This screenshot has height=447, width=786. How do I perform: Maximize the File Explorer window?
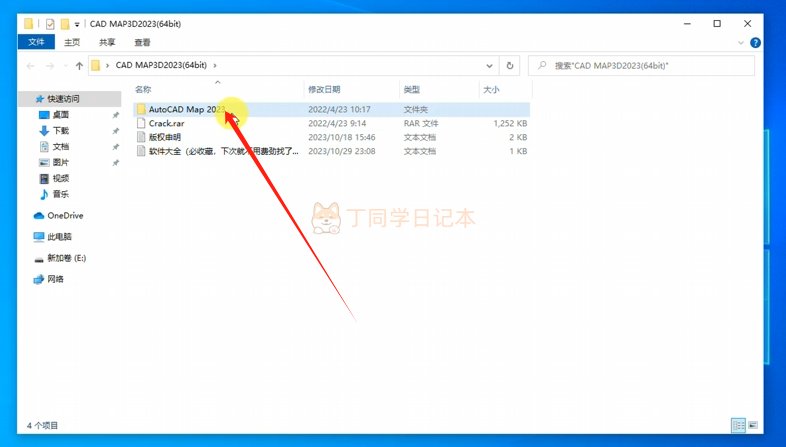coord(717,24)
